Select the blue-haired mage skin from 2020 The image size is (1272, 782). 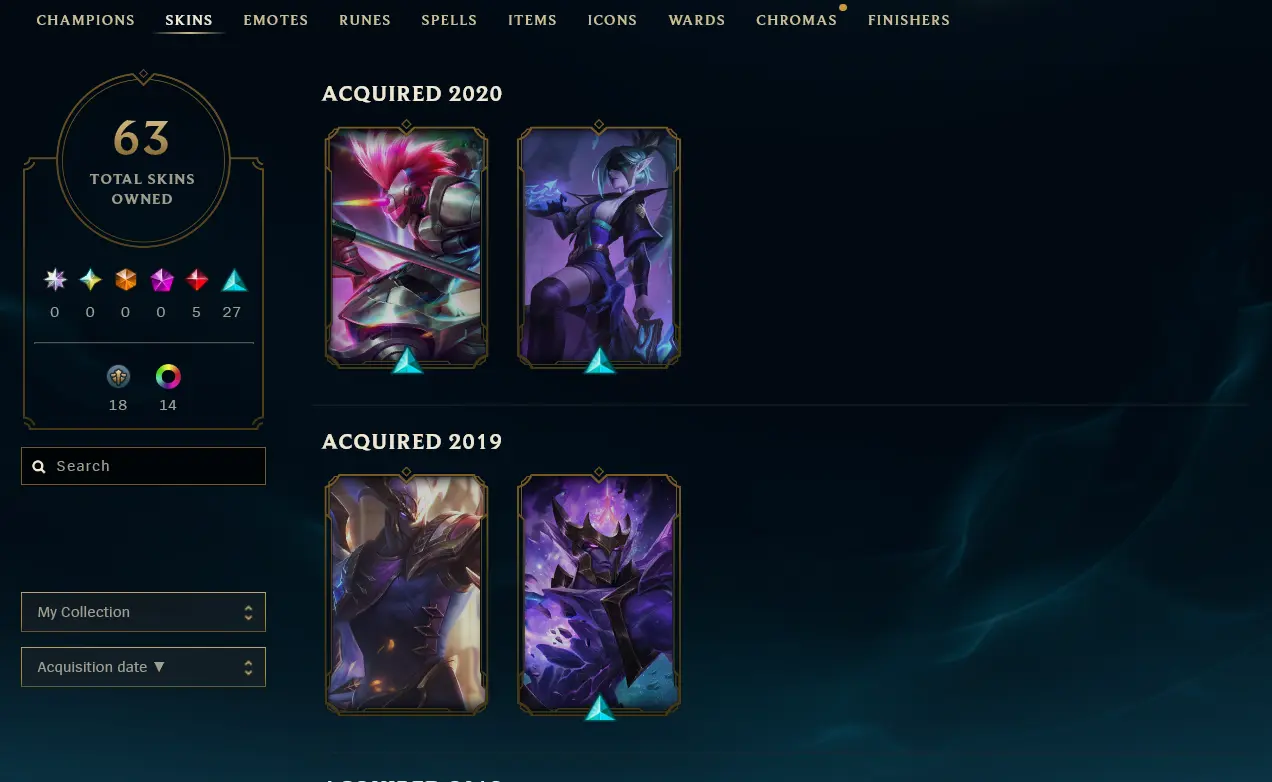(x=599, y=247)
